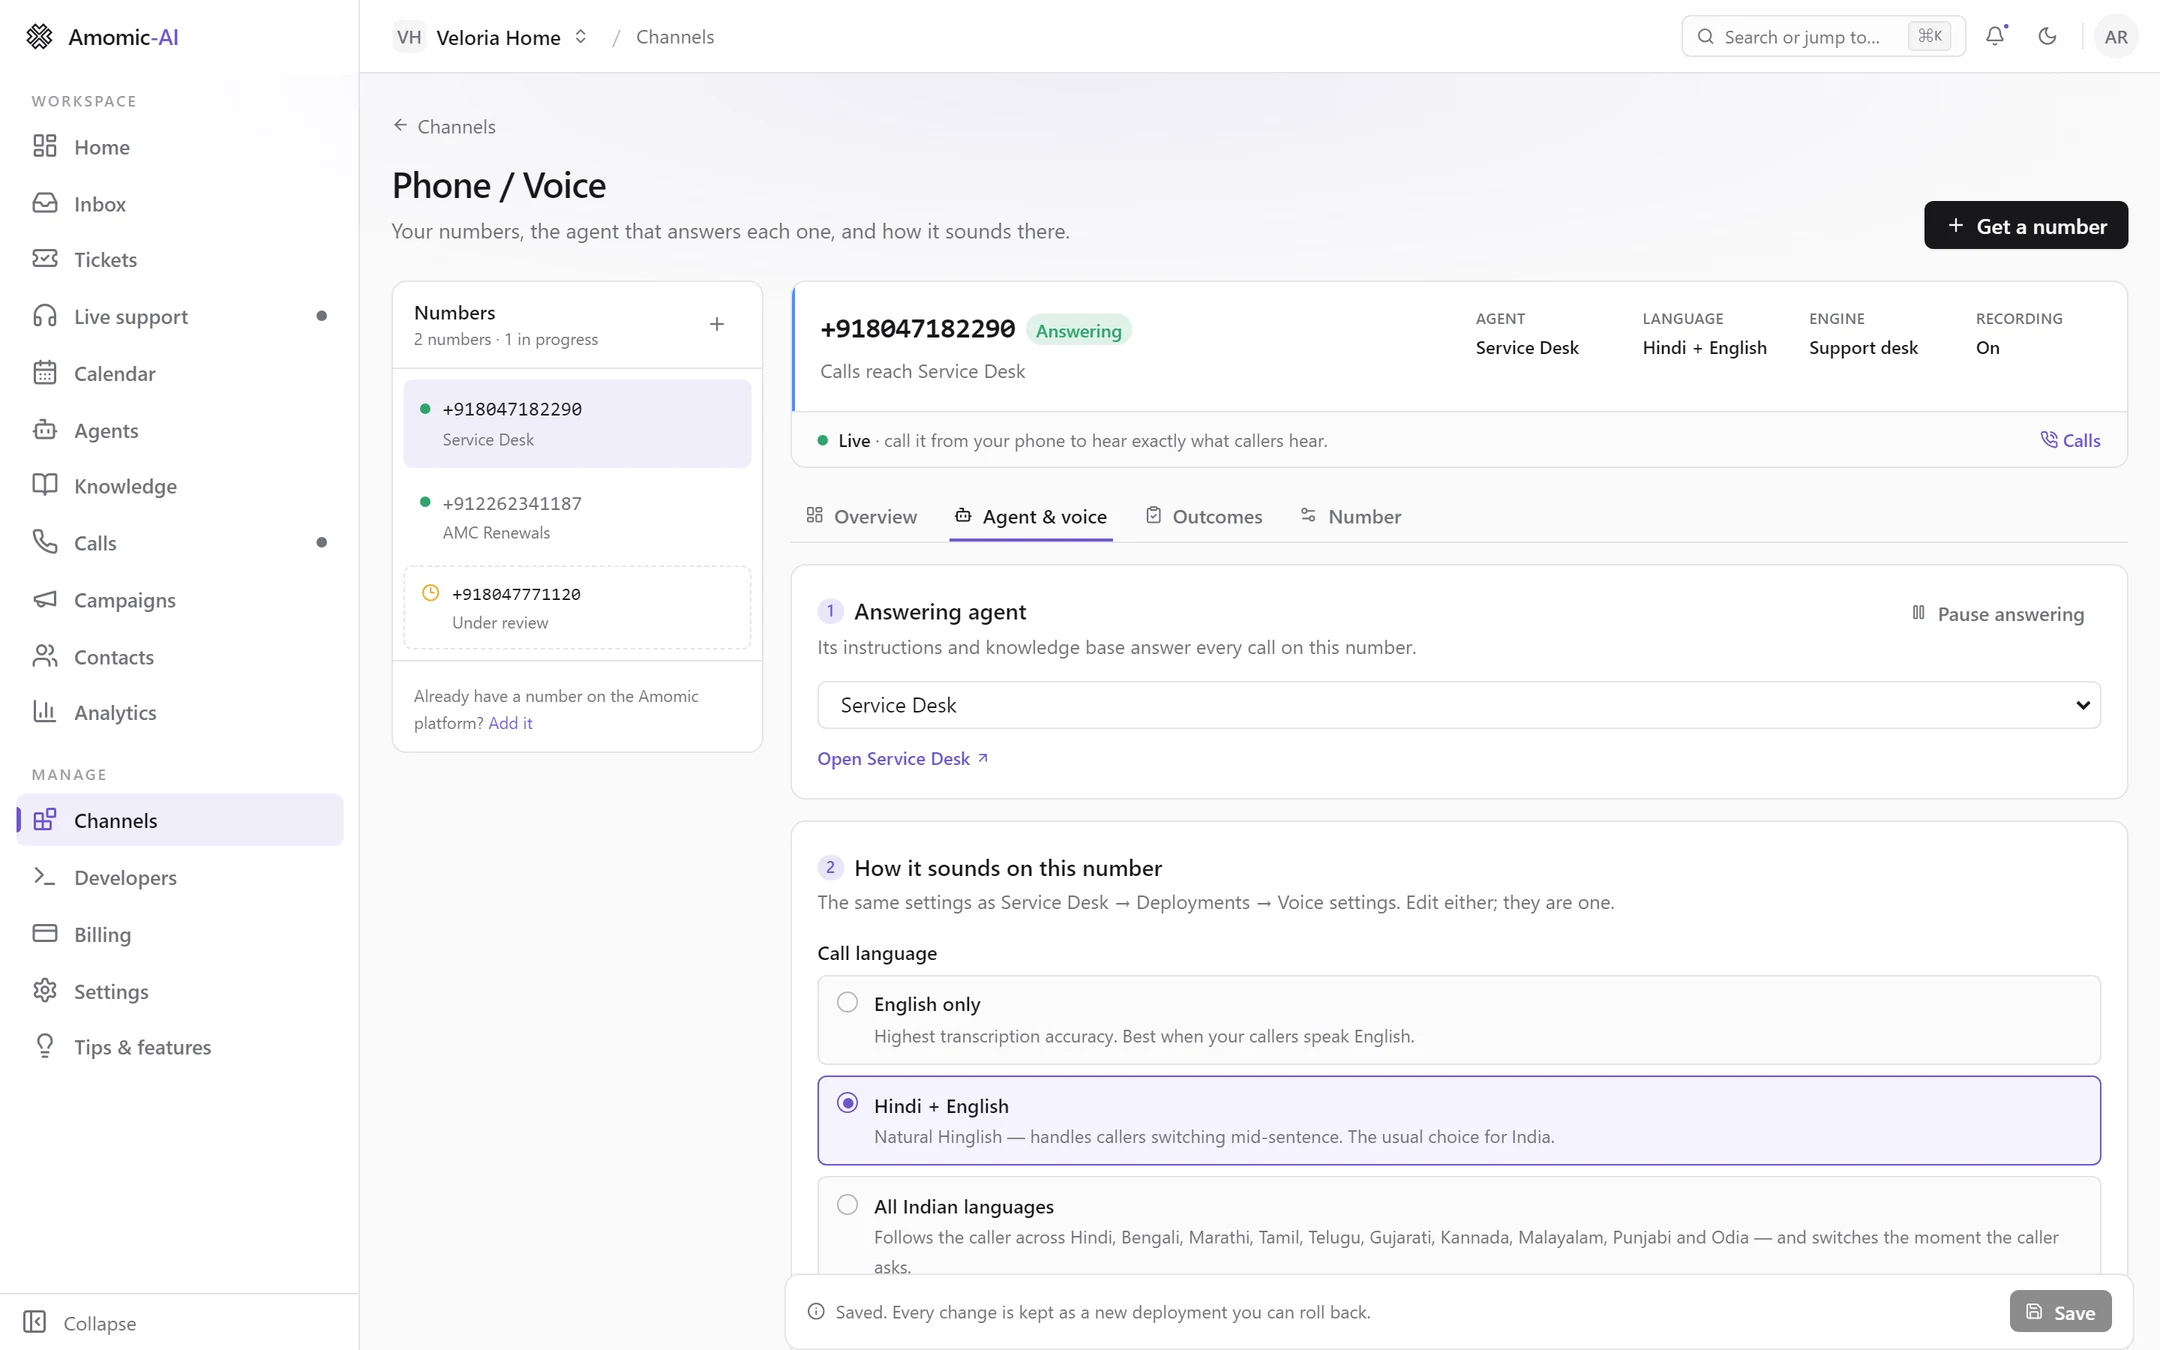Screen dimensions: 2160x1350
Task: Open the notifications bell
Action: pos(1995,36)
